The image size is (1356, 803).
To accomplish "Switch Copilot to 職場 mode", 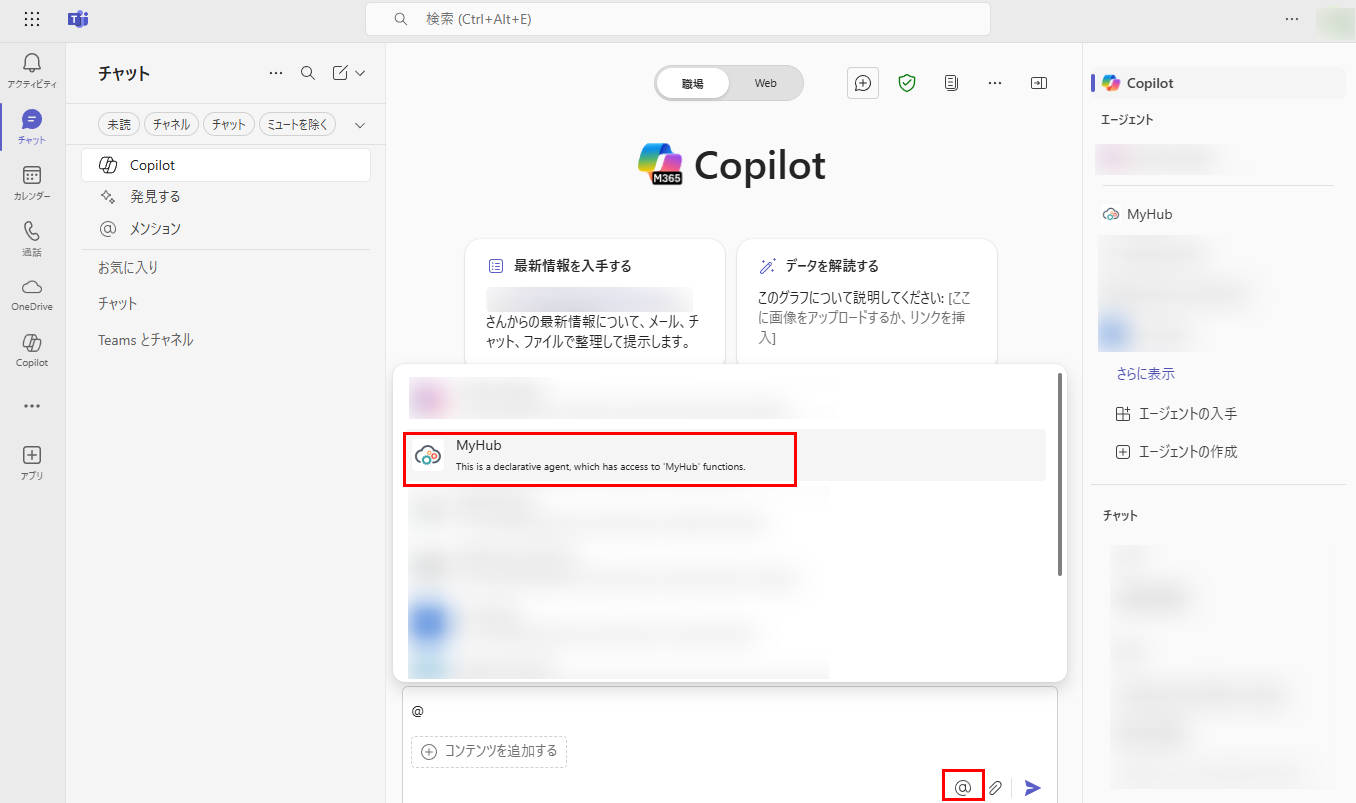I will [x=692, y=83].
